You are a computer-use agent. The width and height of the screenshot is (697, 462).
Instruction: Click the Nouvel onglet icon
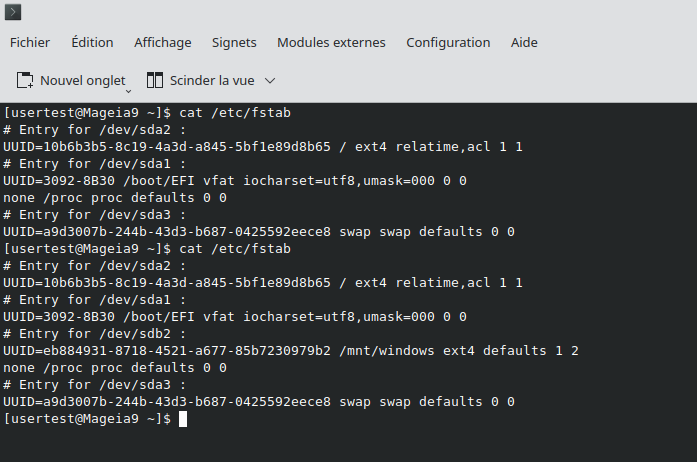click(25, 80)
